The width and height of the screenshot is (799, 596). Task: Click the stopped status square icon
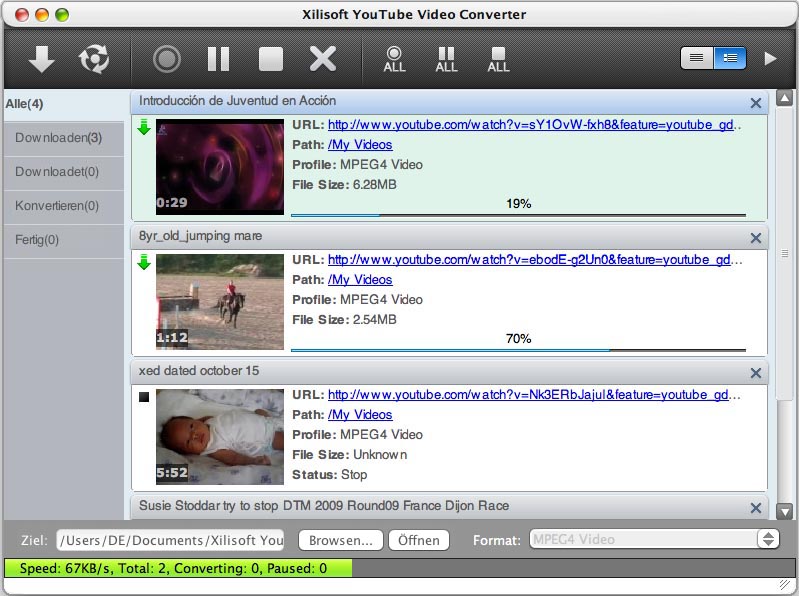[144, 397]
